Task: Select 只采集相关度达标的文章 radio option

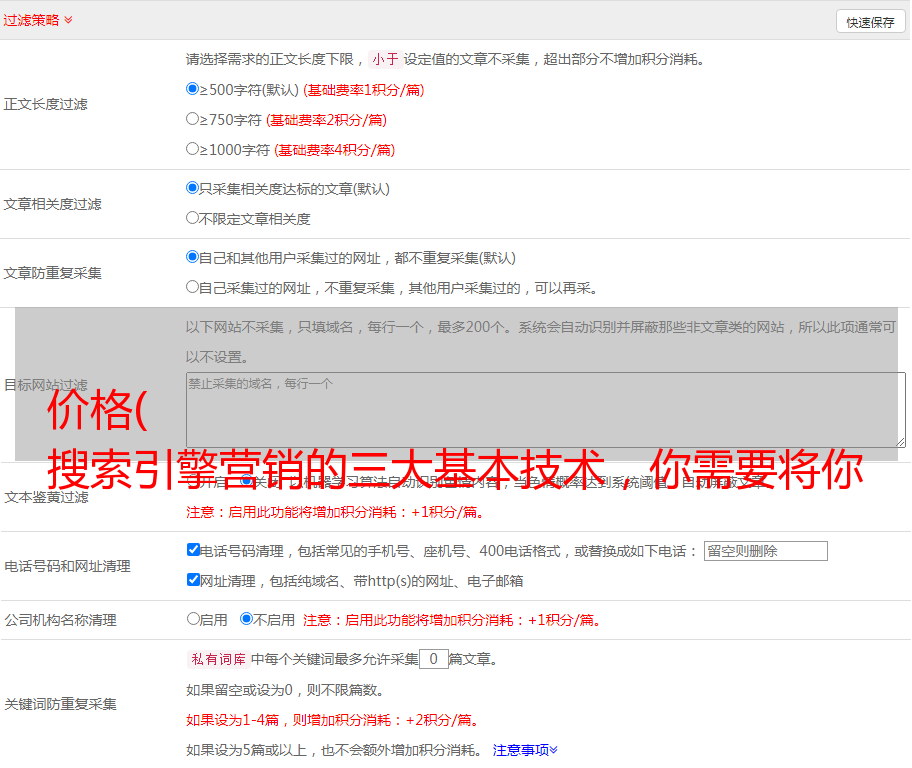Action: click(193, 188)
